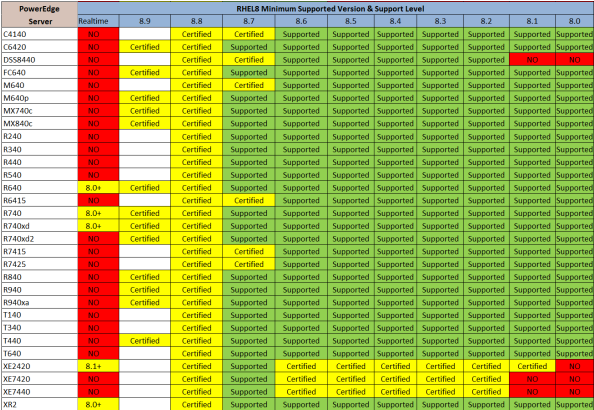Select the 8.2 Certified cell for XE2420
This screenshot has height=410, width=594.
tap(486, 366)
